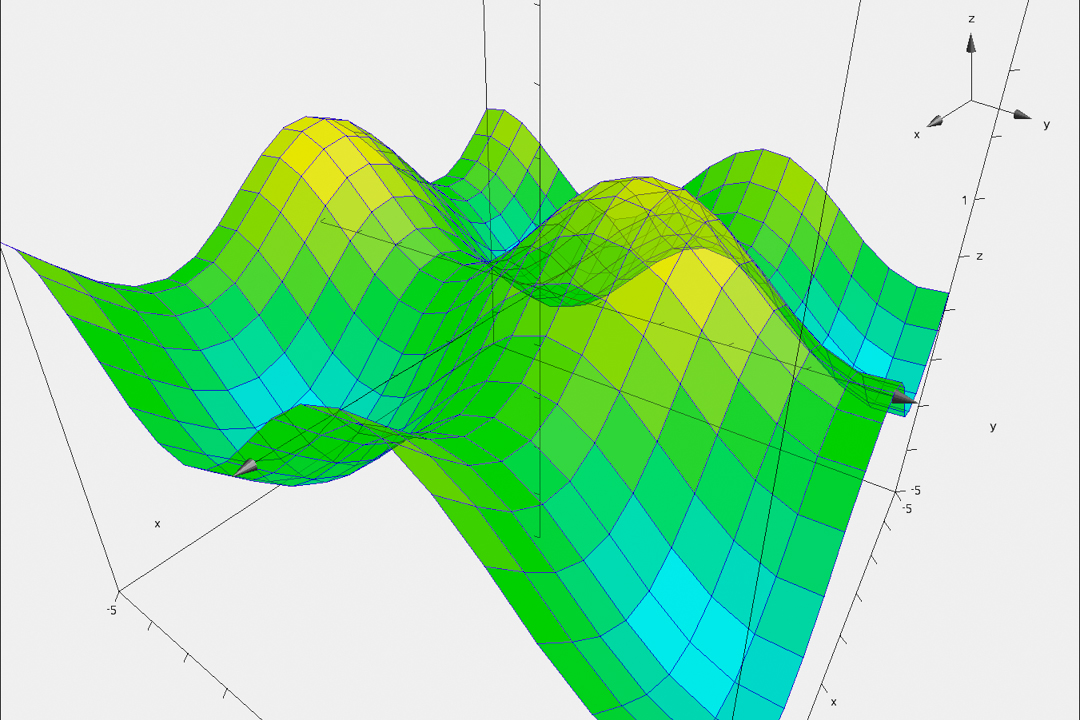Click the gray y-axis arrowhead on the surface's right edge
This screenshot has height=720, width=1080.
[902, 398]
